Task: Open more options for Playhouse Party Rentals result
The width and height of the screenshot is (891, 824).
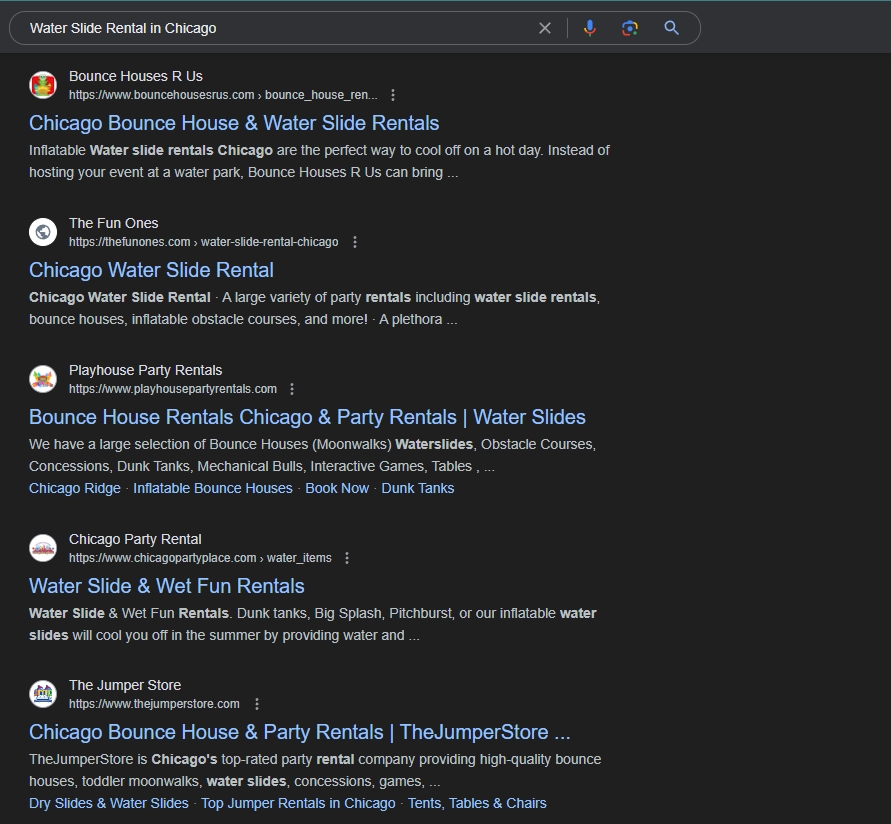Action: (292, 389)
